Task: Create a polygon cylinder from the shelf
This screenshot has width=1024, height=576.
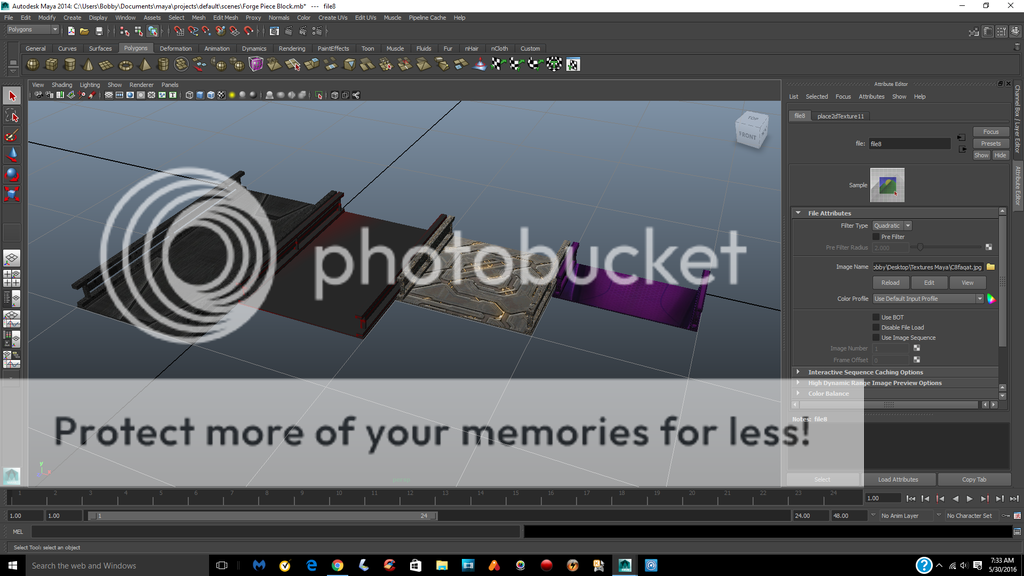Action: tap(69, 64)
